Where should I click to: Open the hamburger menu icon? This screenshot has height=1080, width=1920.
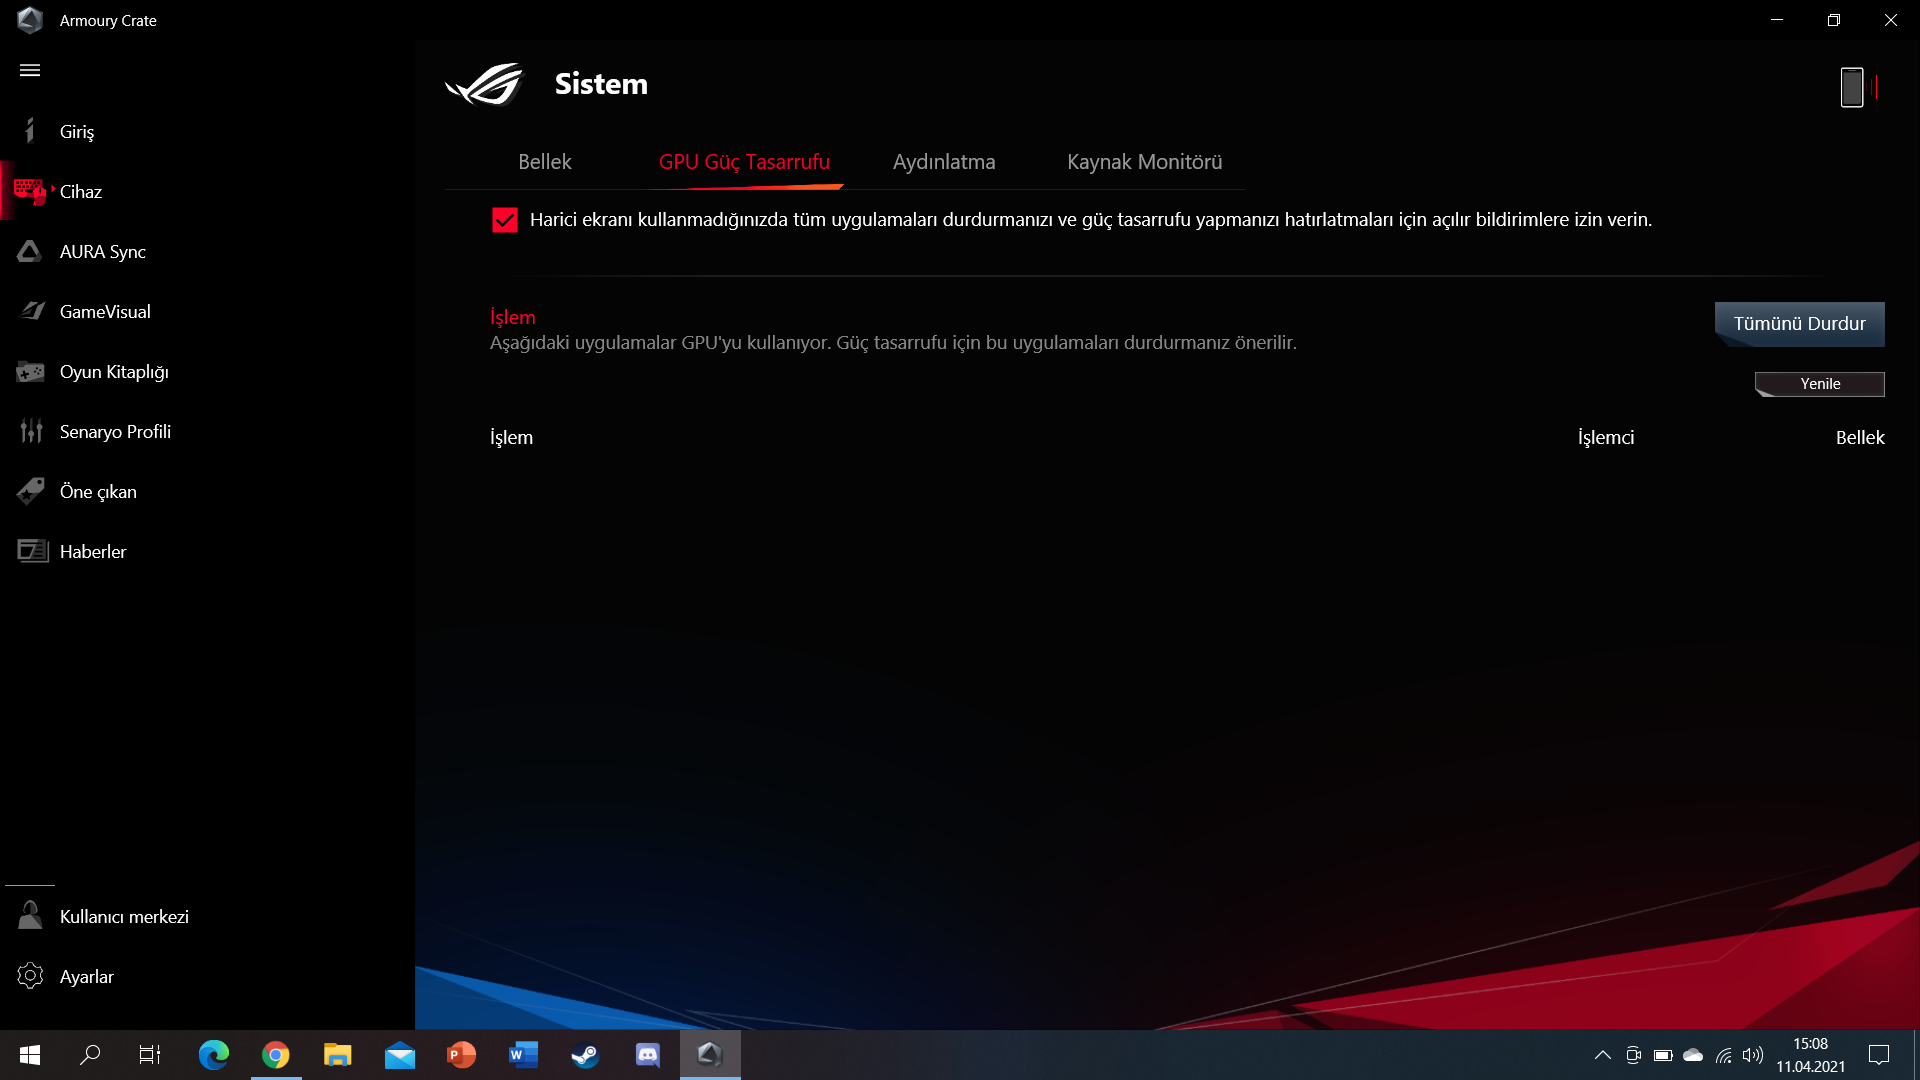30,70
